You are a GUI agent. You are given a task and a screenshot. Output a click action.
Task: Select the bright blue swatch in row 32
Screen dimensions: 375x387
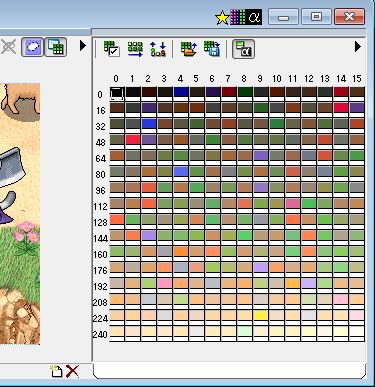click(x=149, y=123)
